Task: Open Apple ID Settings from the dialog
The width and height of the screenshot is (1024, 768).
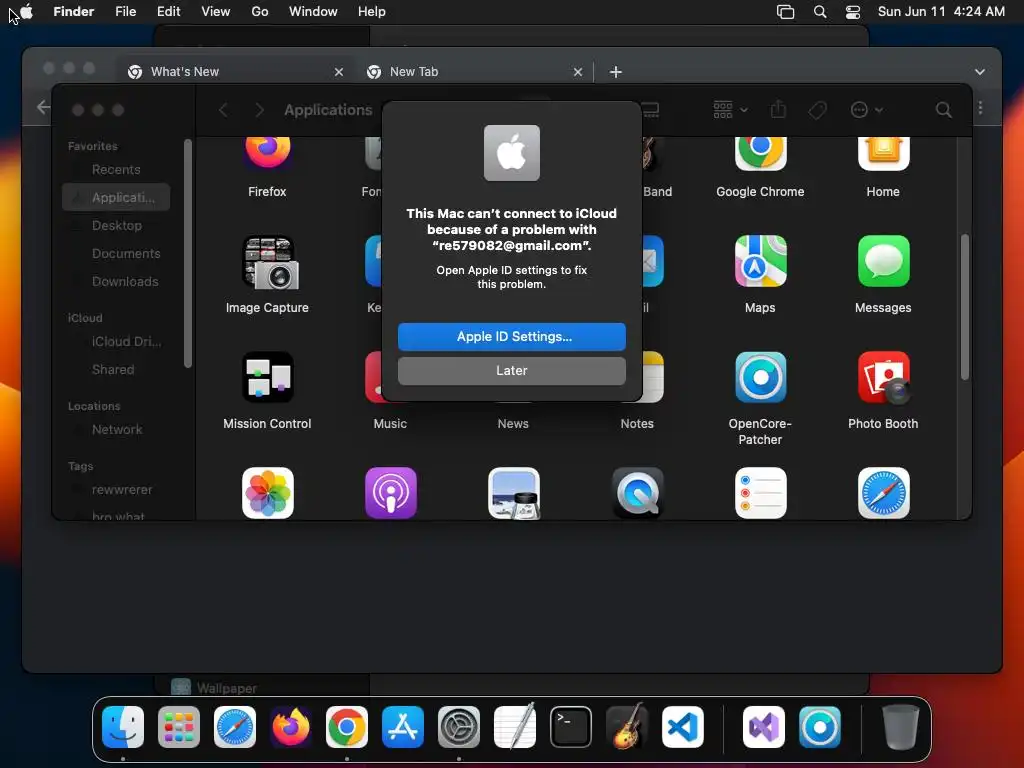Action: [511, 336]
